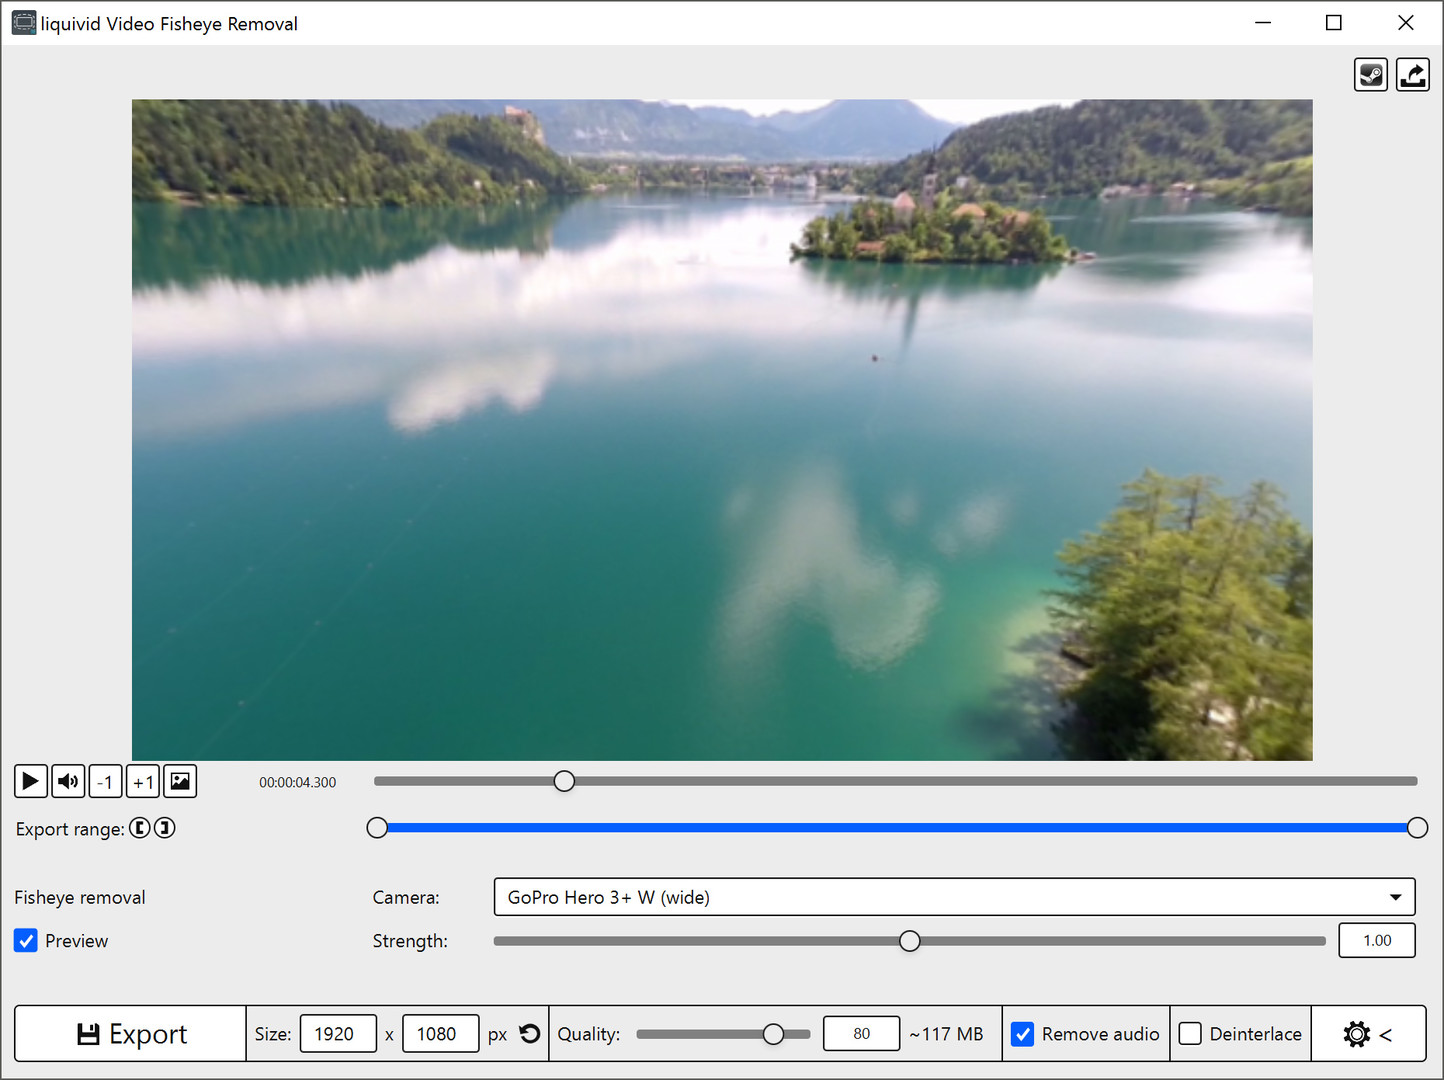Play the video preview
Viewport: 1444px width, 1080px height.
[x=30, y=781]
